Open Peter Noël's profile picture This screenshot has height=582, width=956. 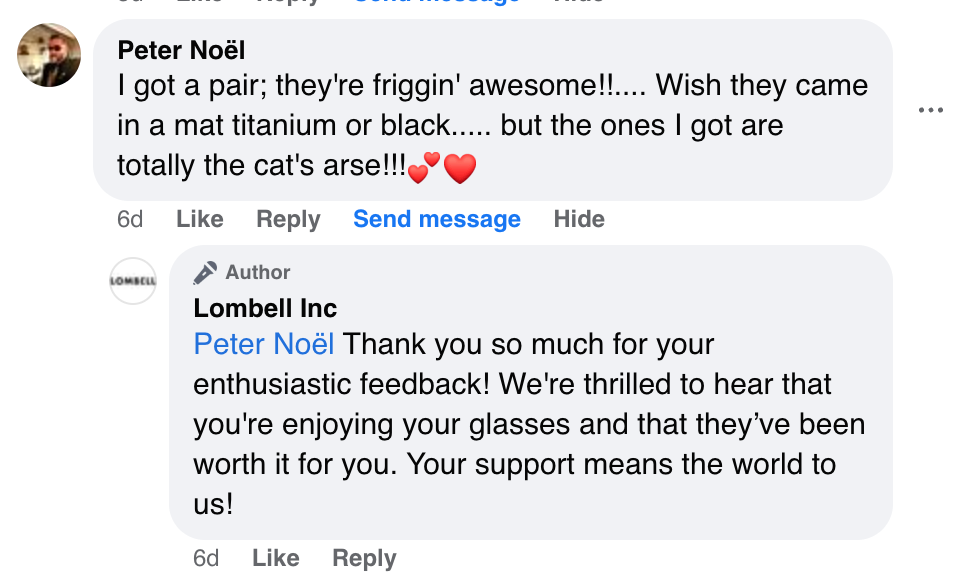(49, 55)
